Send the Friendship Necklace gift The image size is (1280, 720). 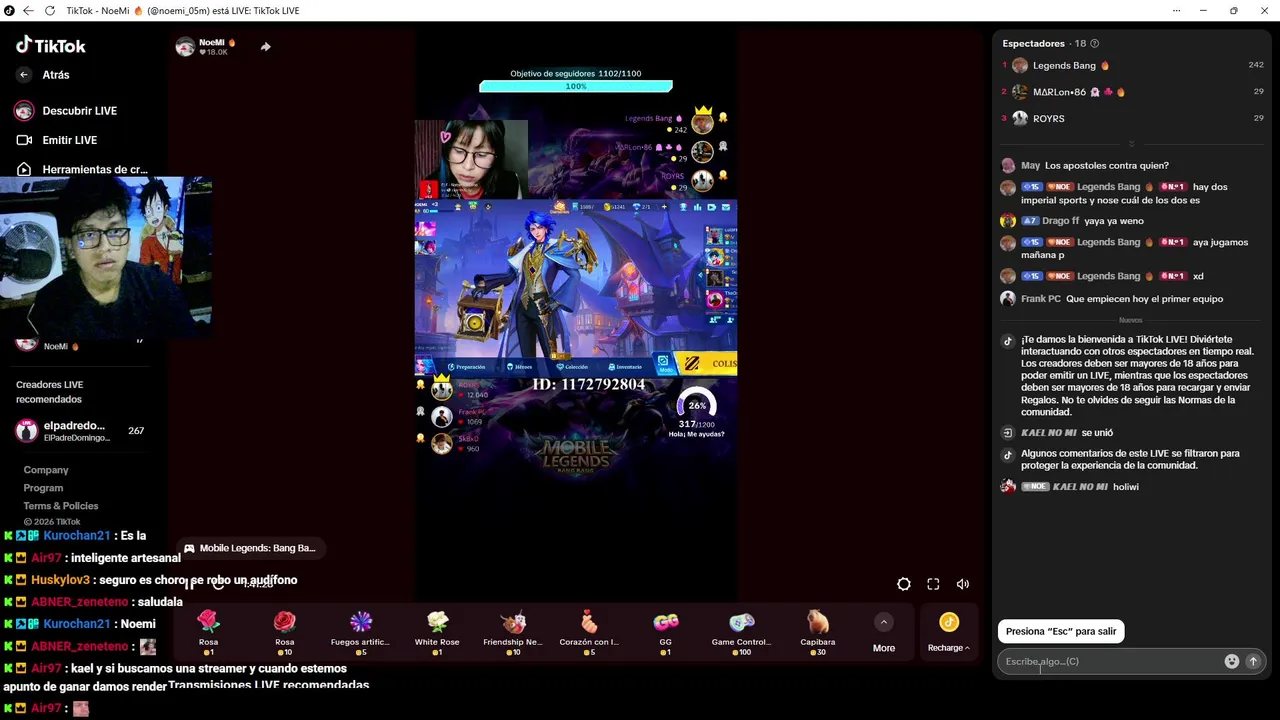(513, 632)
